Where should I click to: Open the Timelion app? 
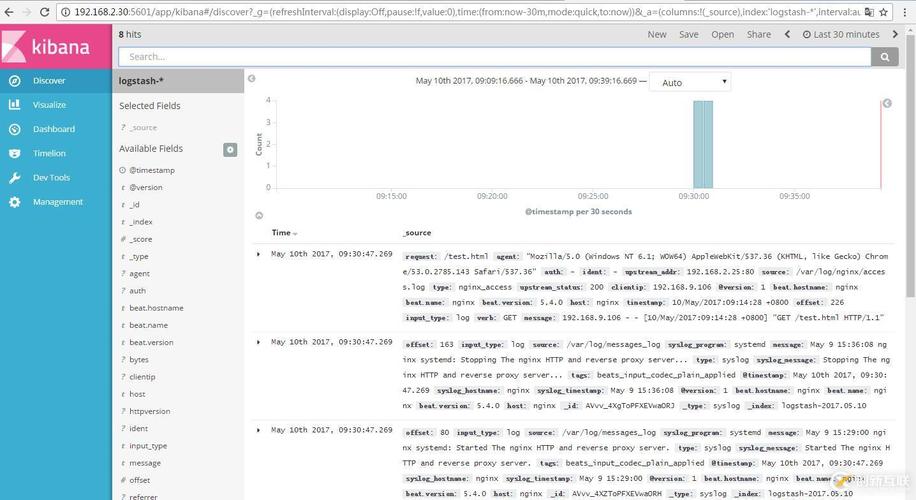pyautogui.click(x=49, y=153)
